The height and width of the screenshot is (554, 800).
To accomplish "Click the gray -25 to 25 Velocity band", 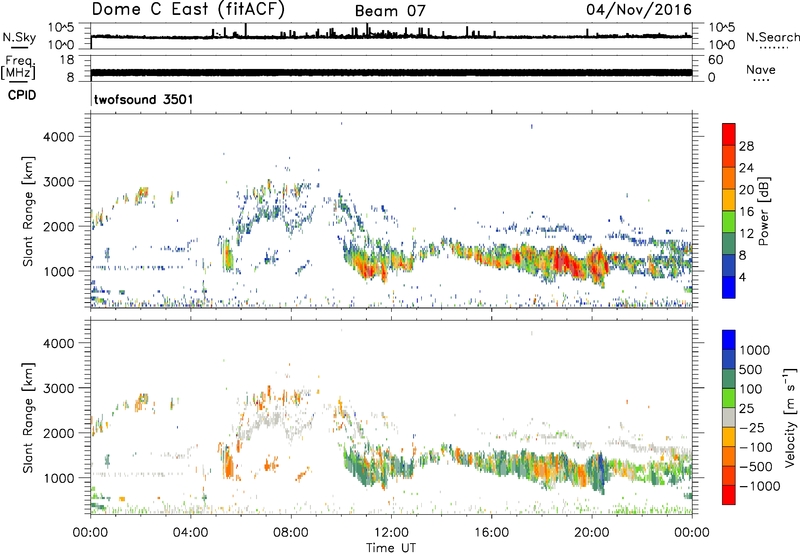I will 729,417.
